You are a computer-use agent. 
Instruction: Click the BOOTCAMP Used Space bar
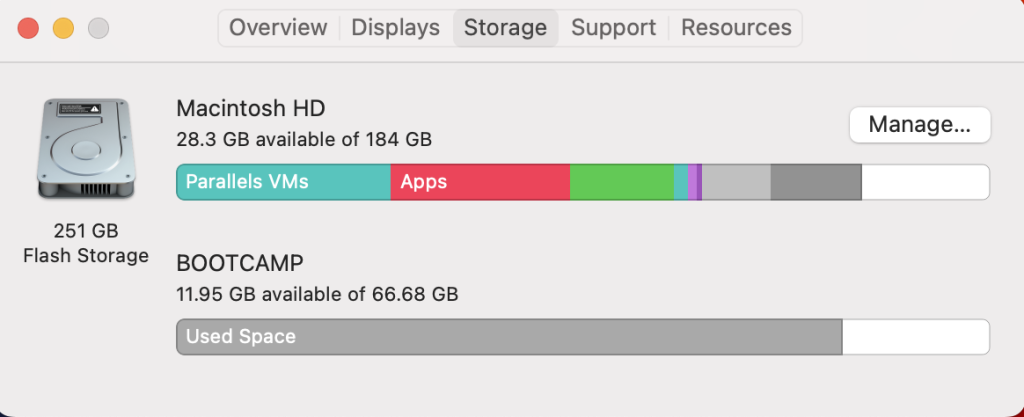click(x=509, y=337)
